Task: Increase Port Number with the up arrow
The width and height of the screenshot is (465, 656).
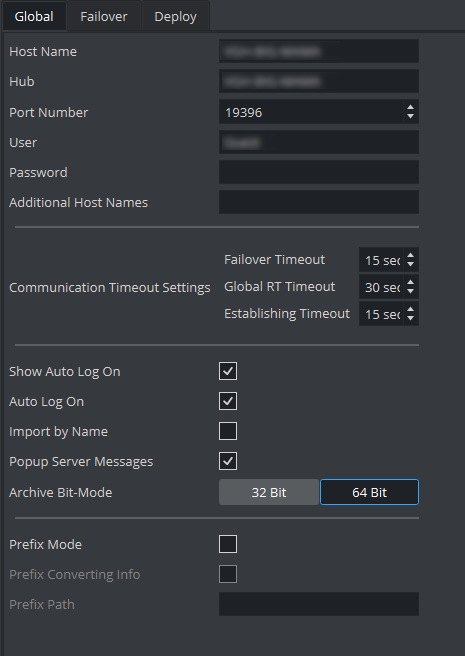Action: [x=410, y=108]
